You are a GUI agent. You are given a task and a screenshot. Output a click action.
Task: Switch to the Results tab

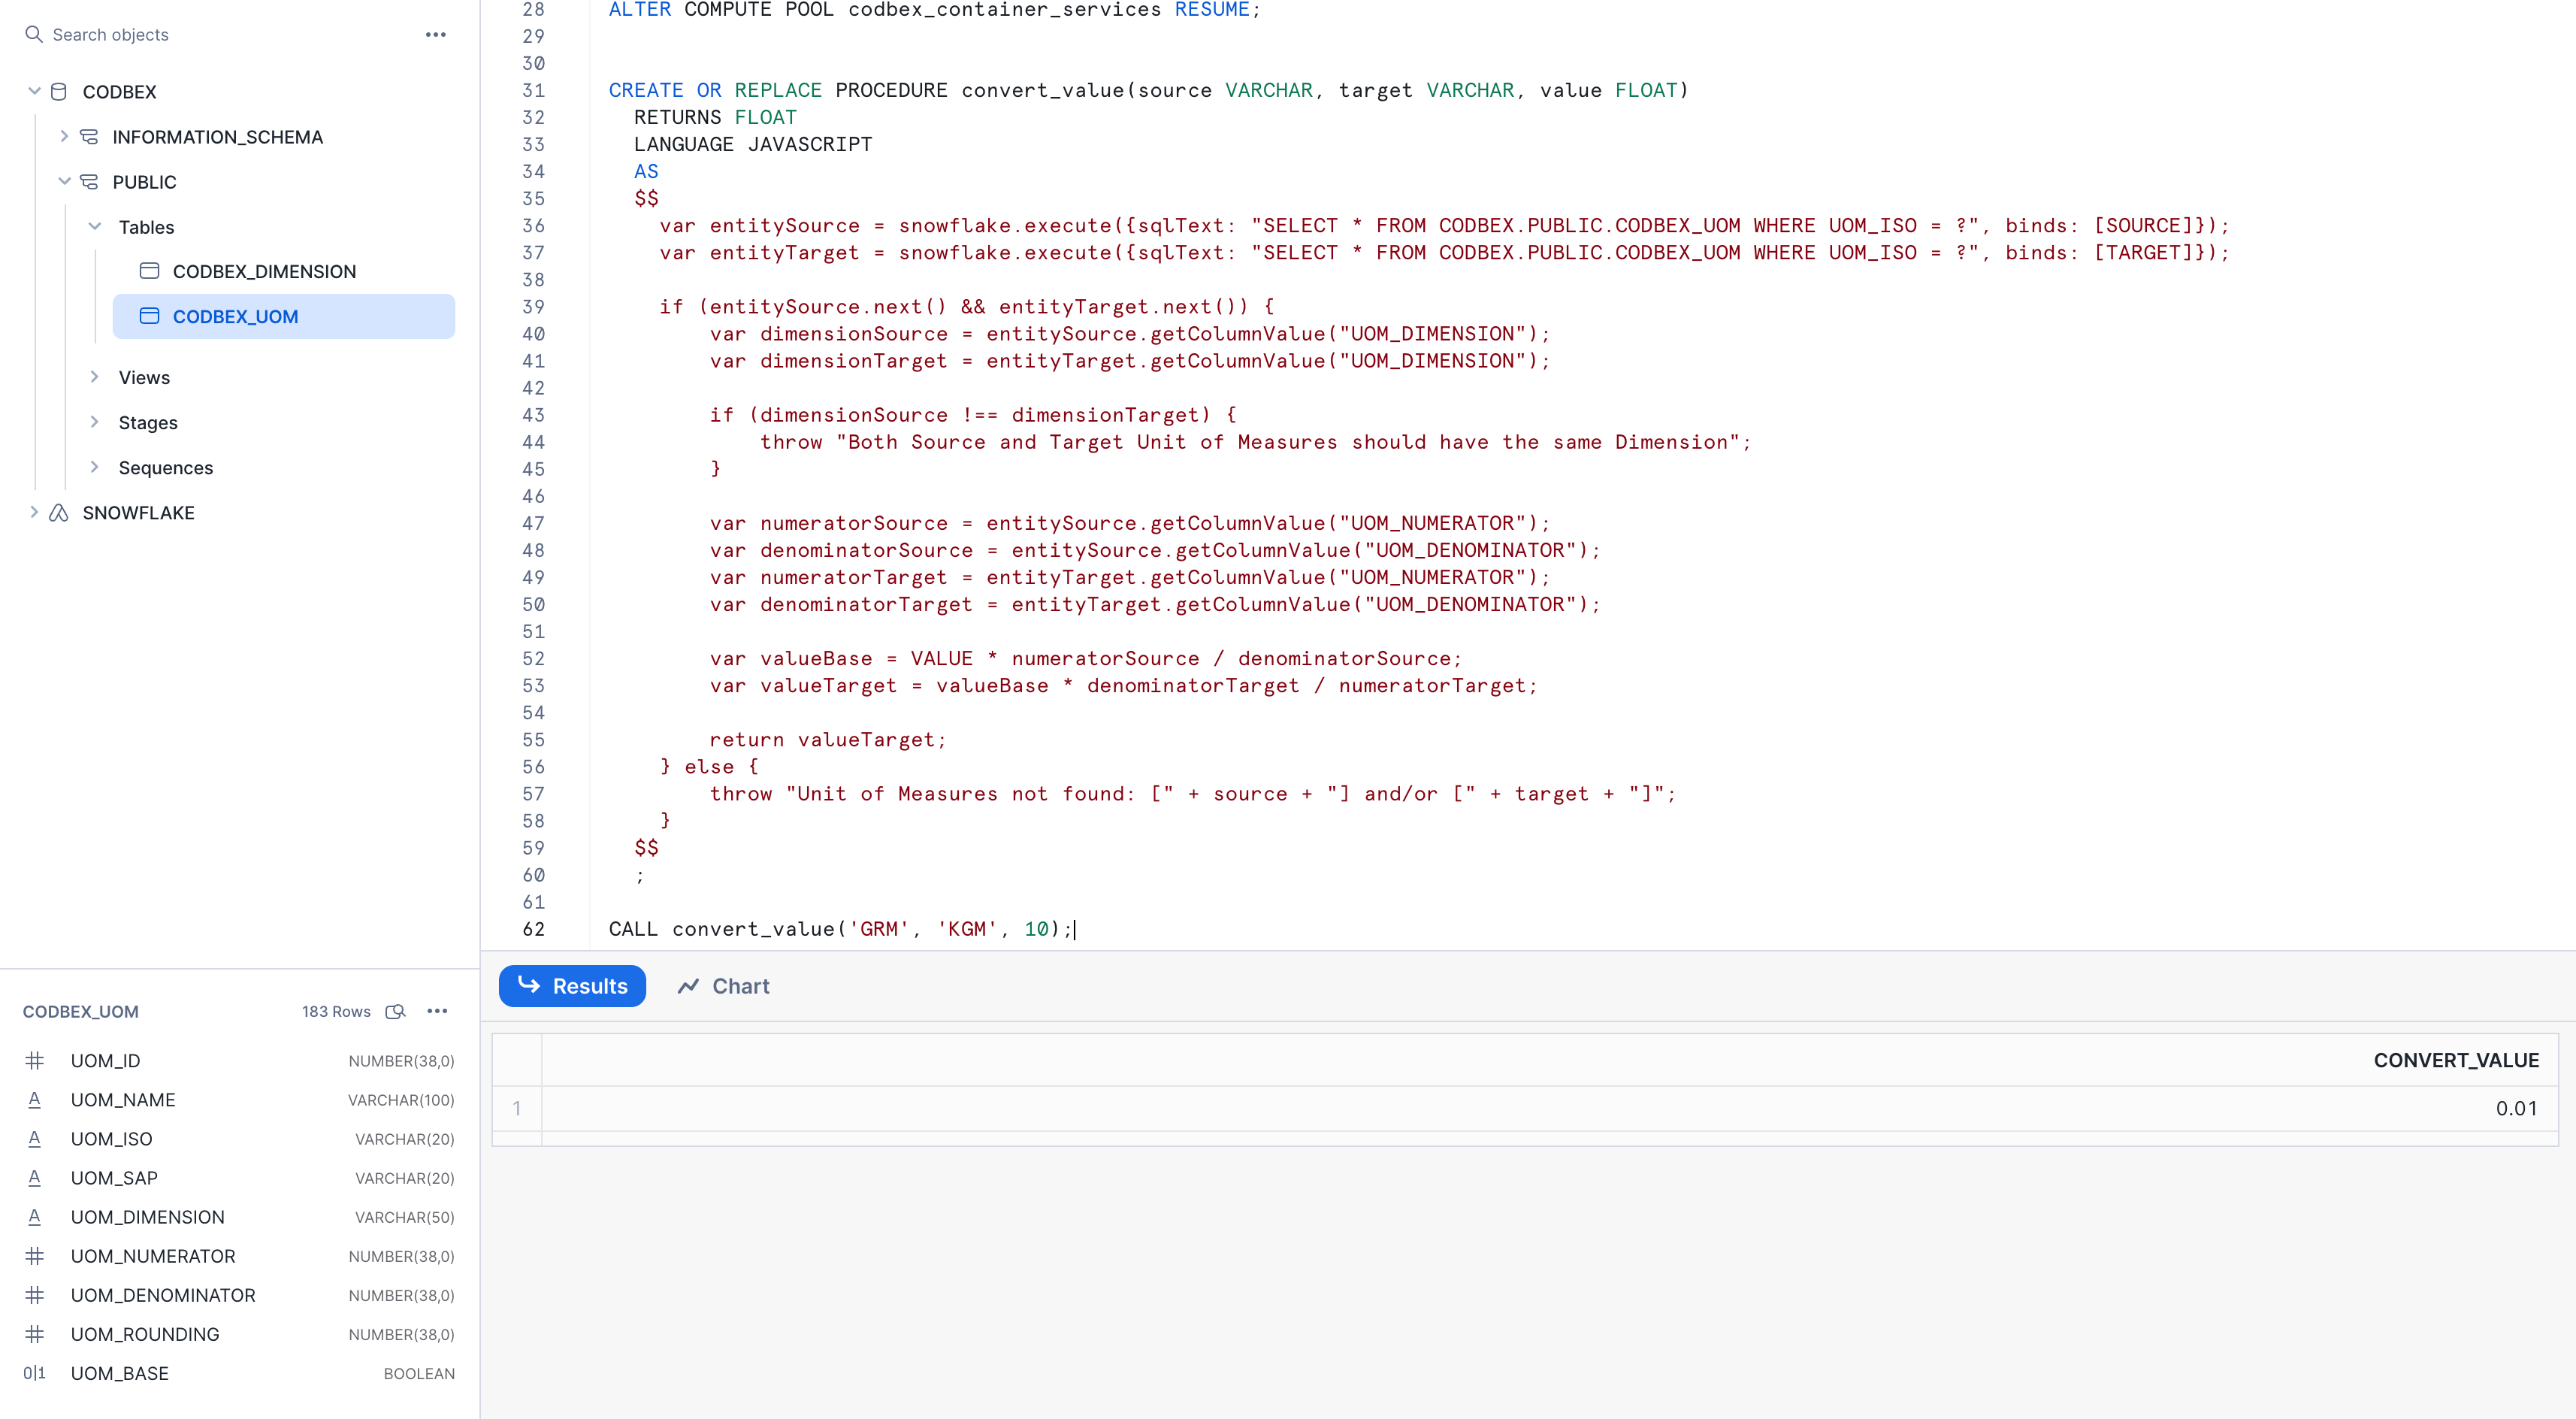[572, 986]
